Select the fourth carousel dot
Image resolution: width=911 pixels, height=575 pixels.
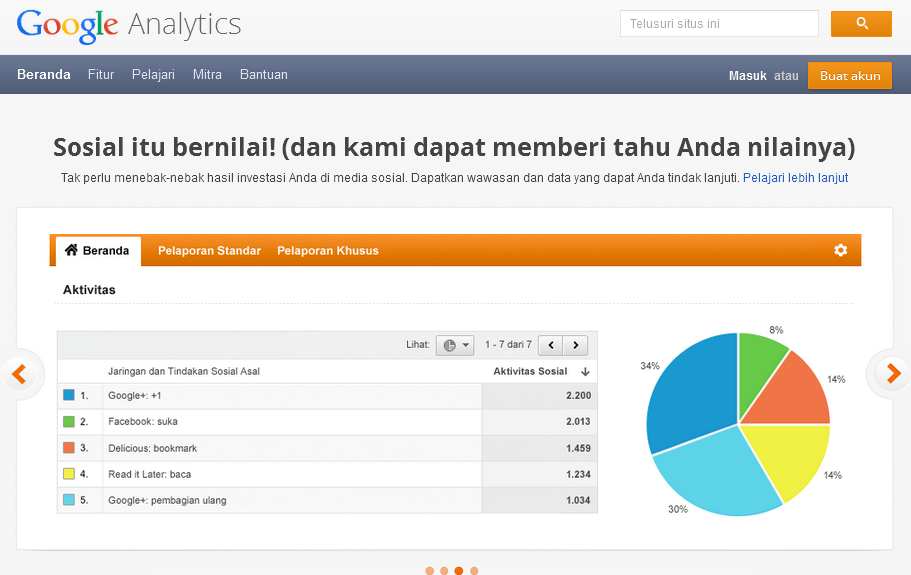pos(474,571)
